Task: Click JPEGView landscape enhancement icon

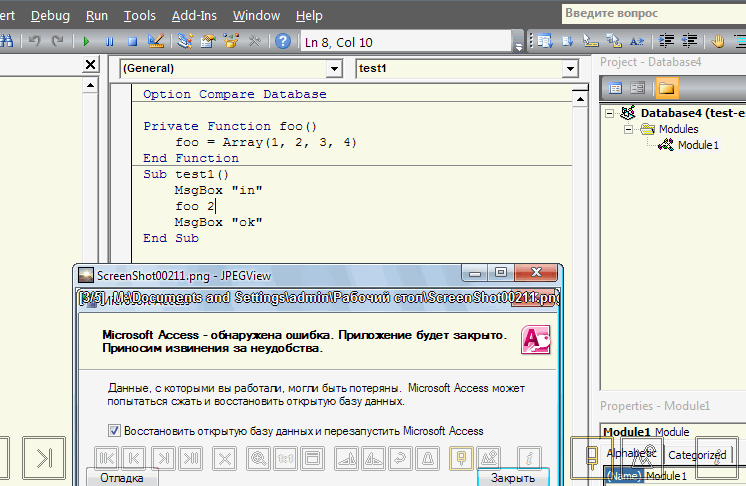Action: [489, 459]
